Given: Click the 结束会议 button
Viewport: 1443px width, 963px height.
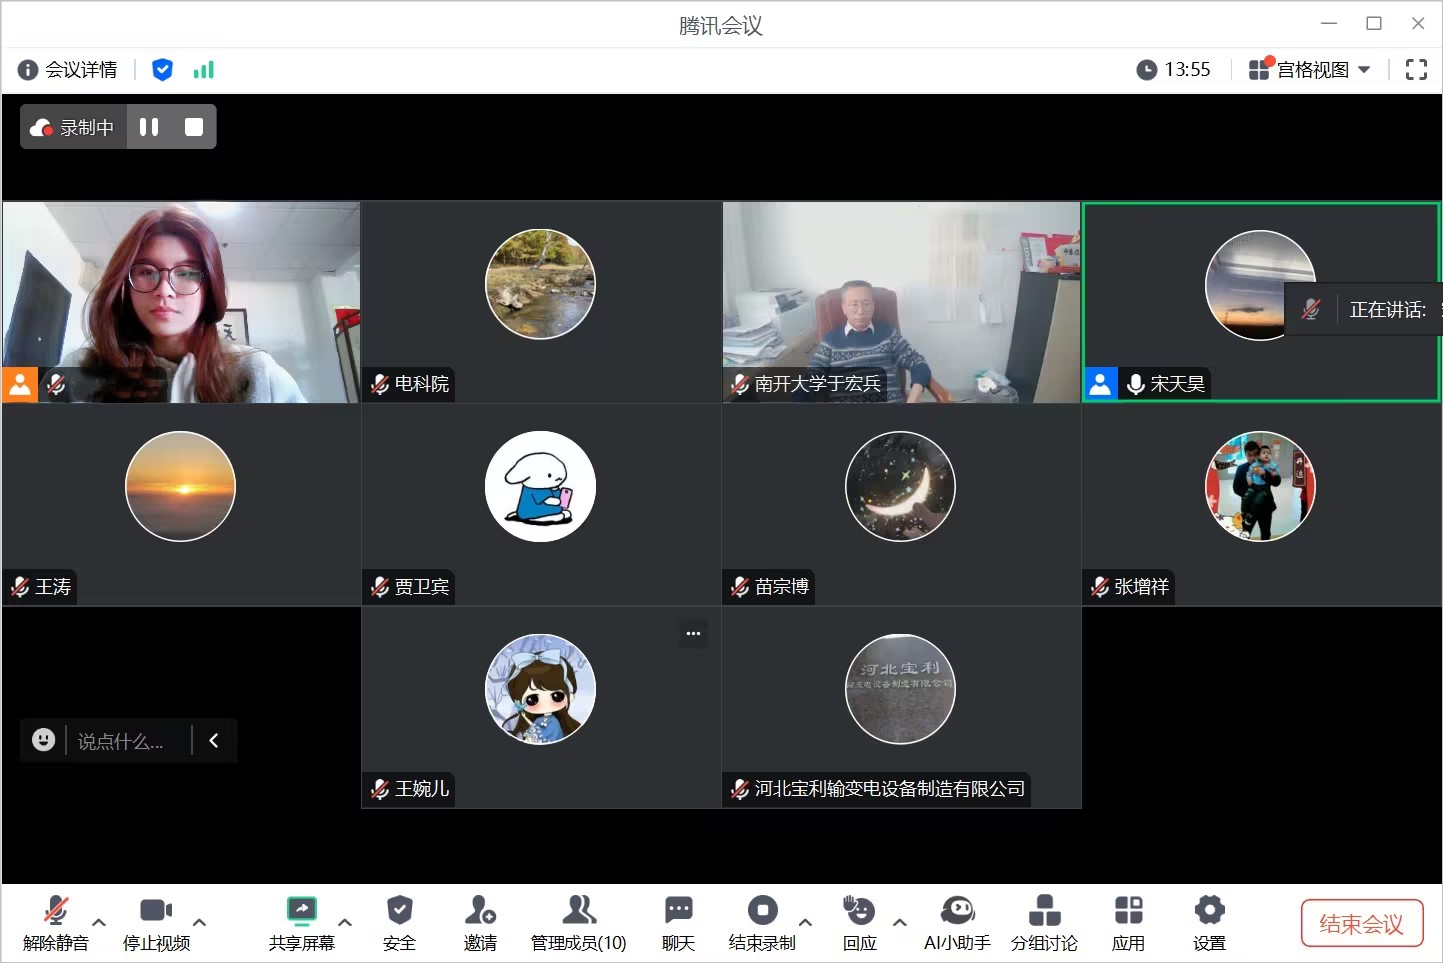Looking at the screenshot, I should tap(1360, 923).
